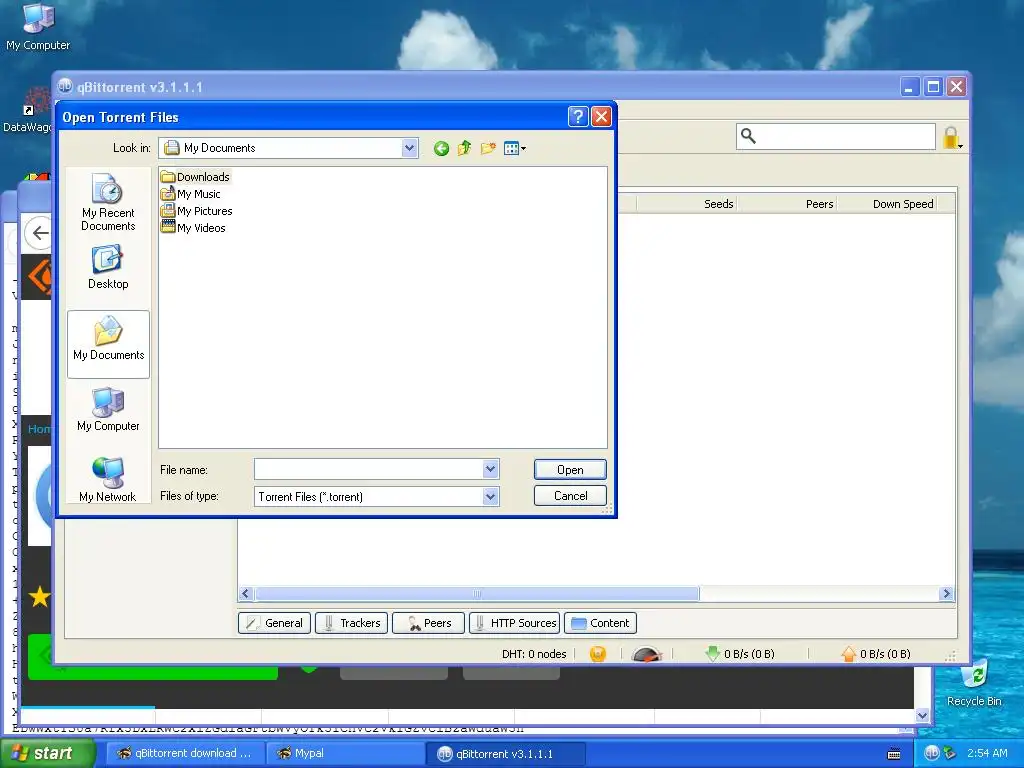Open the Start menu
The width and height of the screenshot is (1024, 768).
pos(46,753)
